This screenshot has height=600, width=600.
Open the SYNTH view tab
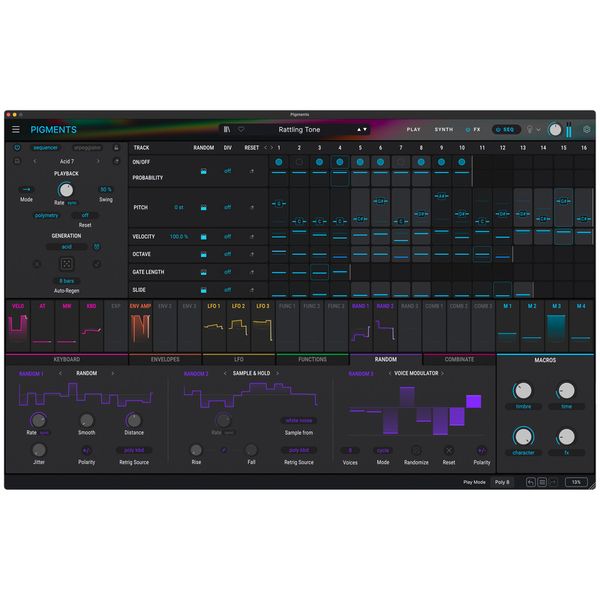[x=443, y=130]
